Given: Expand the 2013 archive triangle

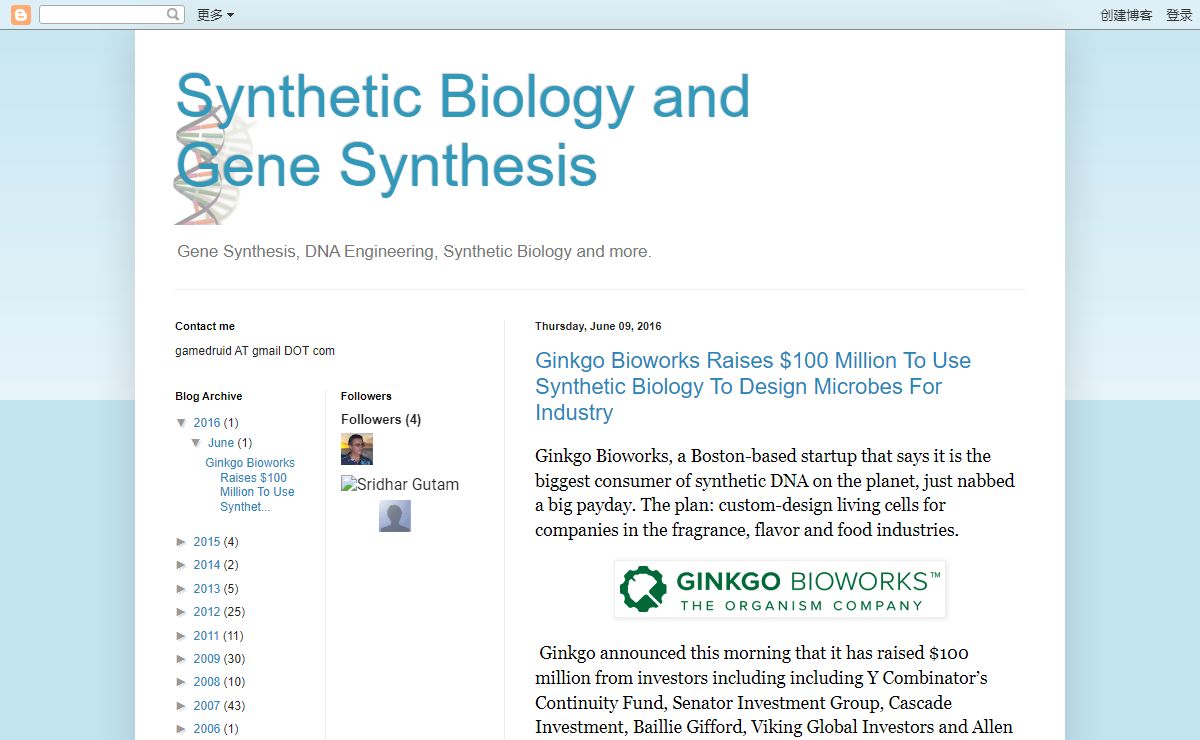Looking at the screenshot, I should (x=182, y=589).
